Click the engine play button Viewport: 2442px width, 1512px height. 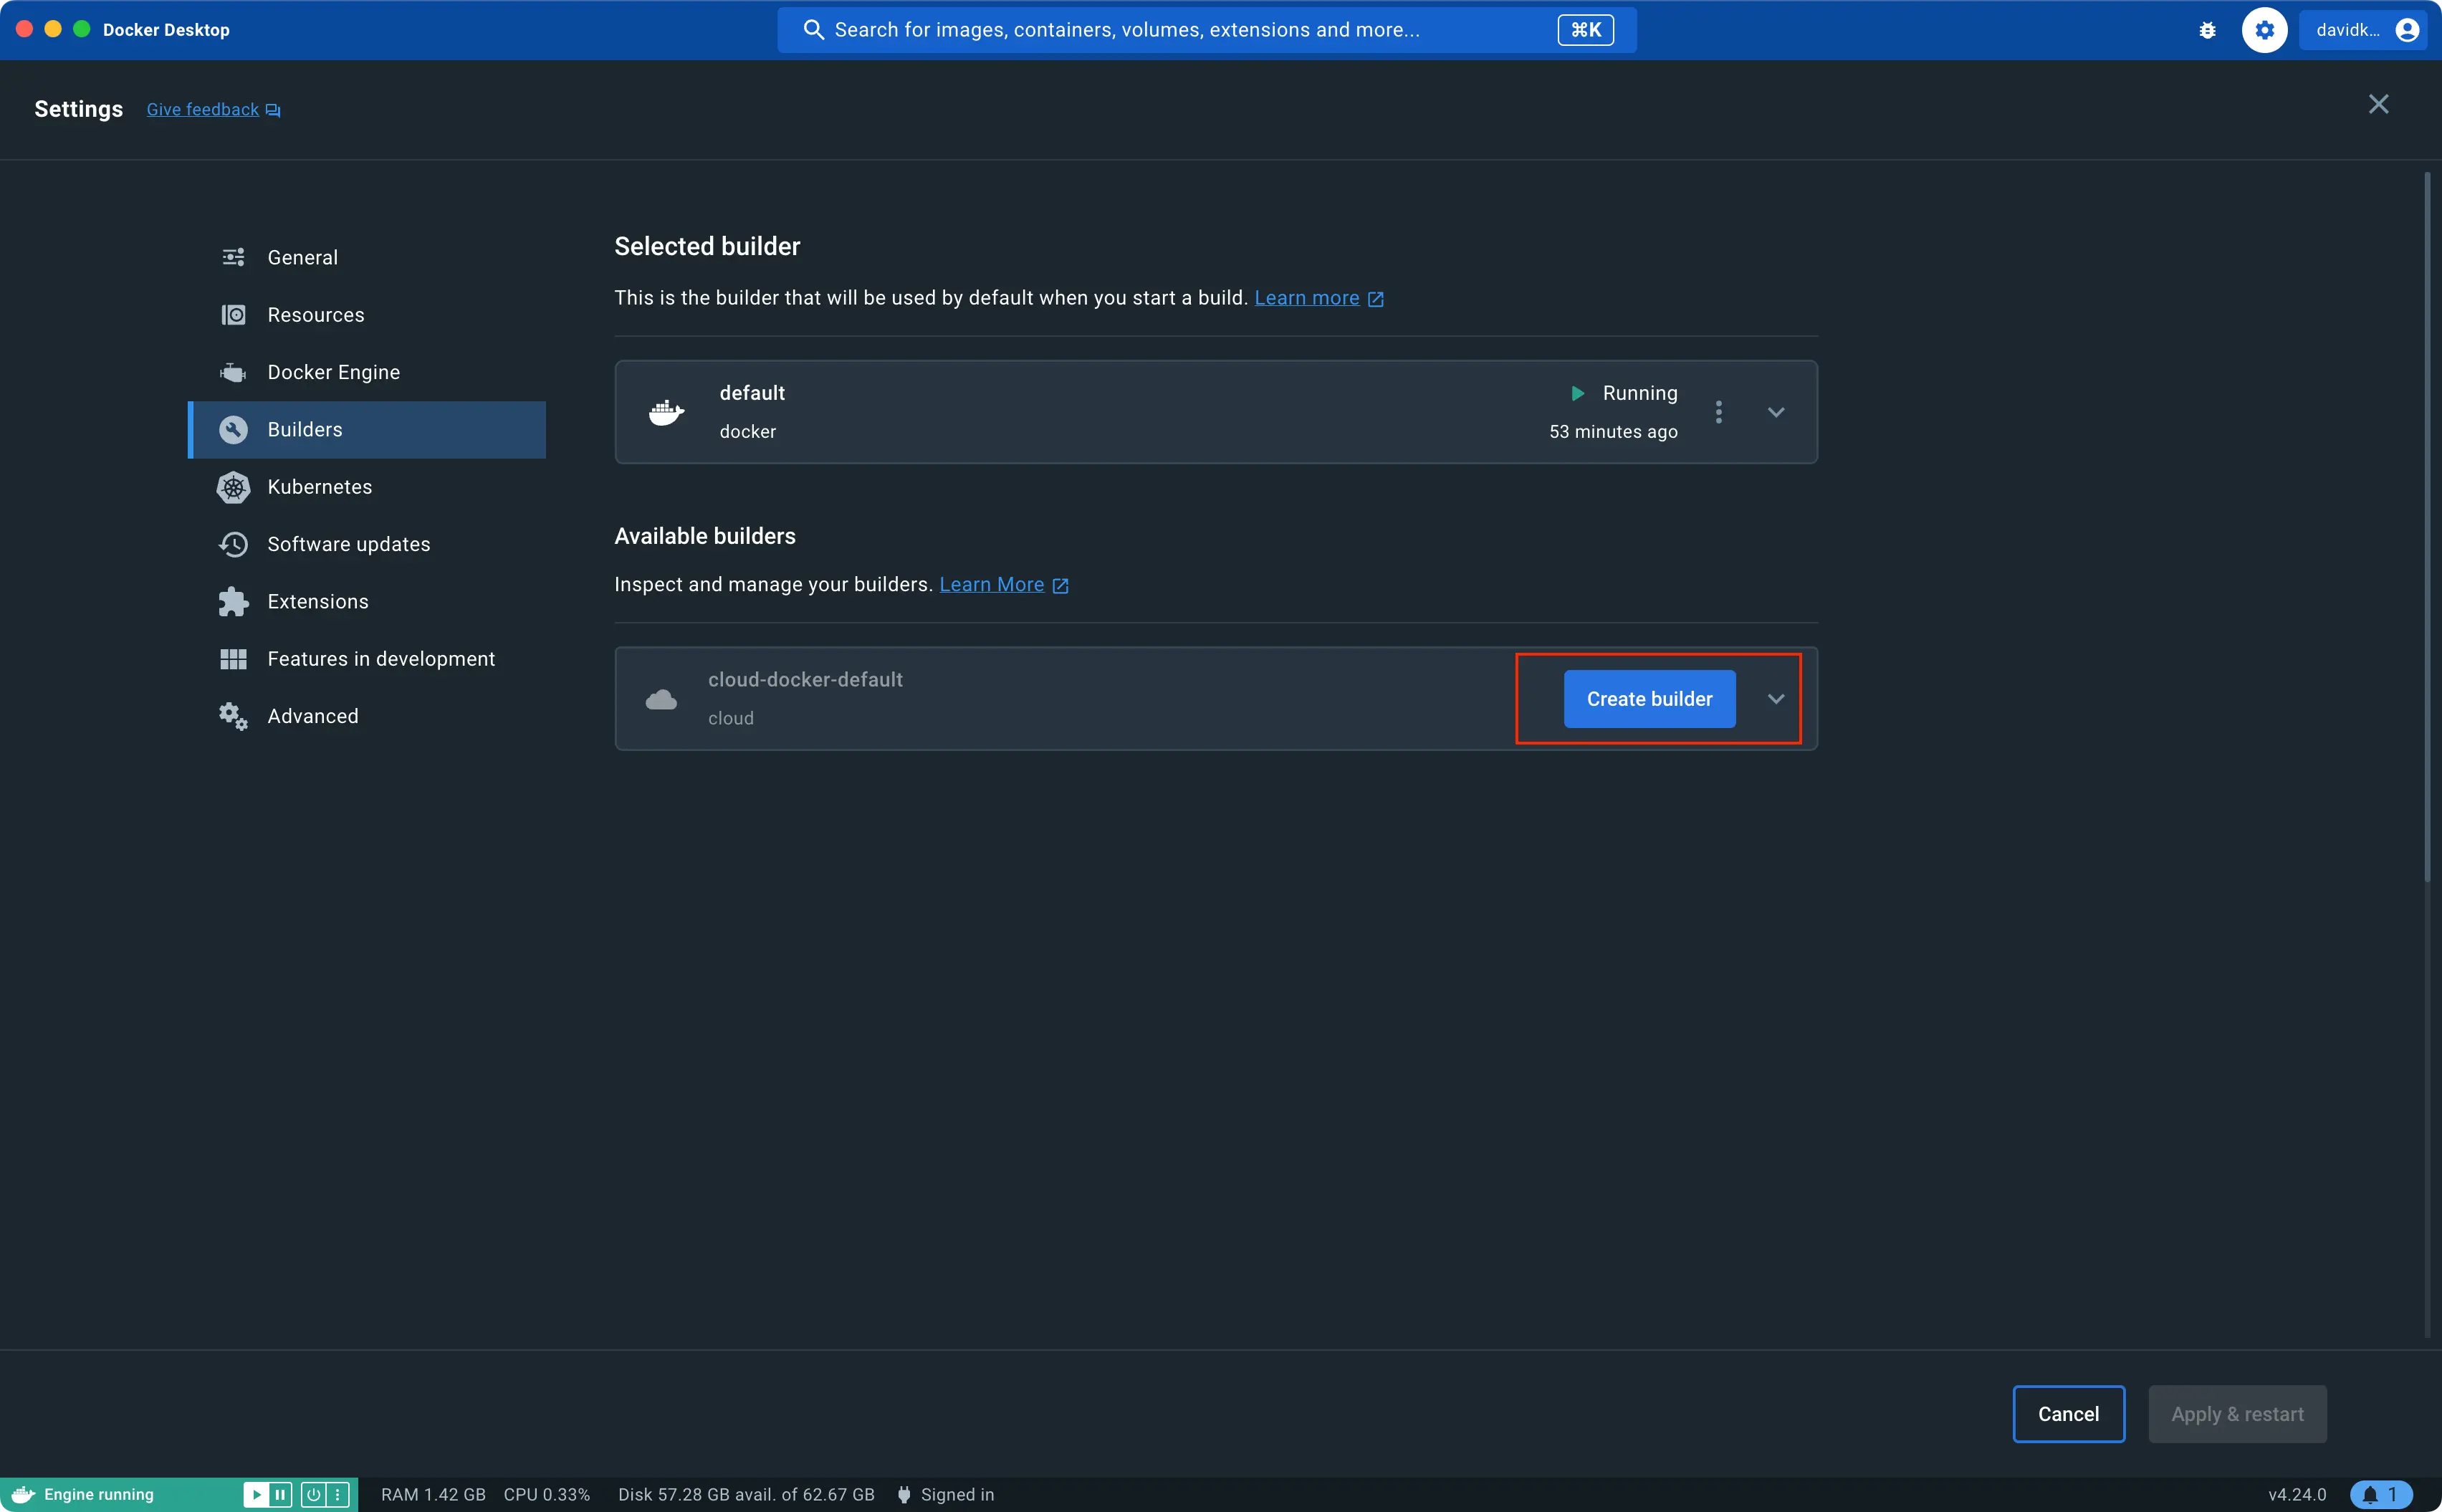pyautogui.click(x=256, y=1494)
